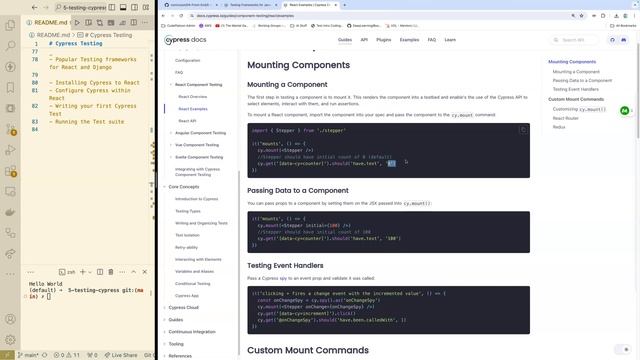640x360 pixels.
Task: Jump to Testing Event Handlers in contents
Action: 576,89
